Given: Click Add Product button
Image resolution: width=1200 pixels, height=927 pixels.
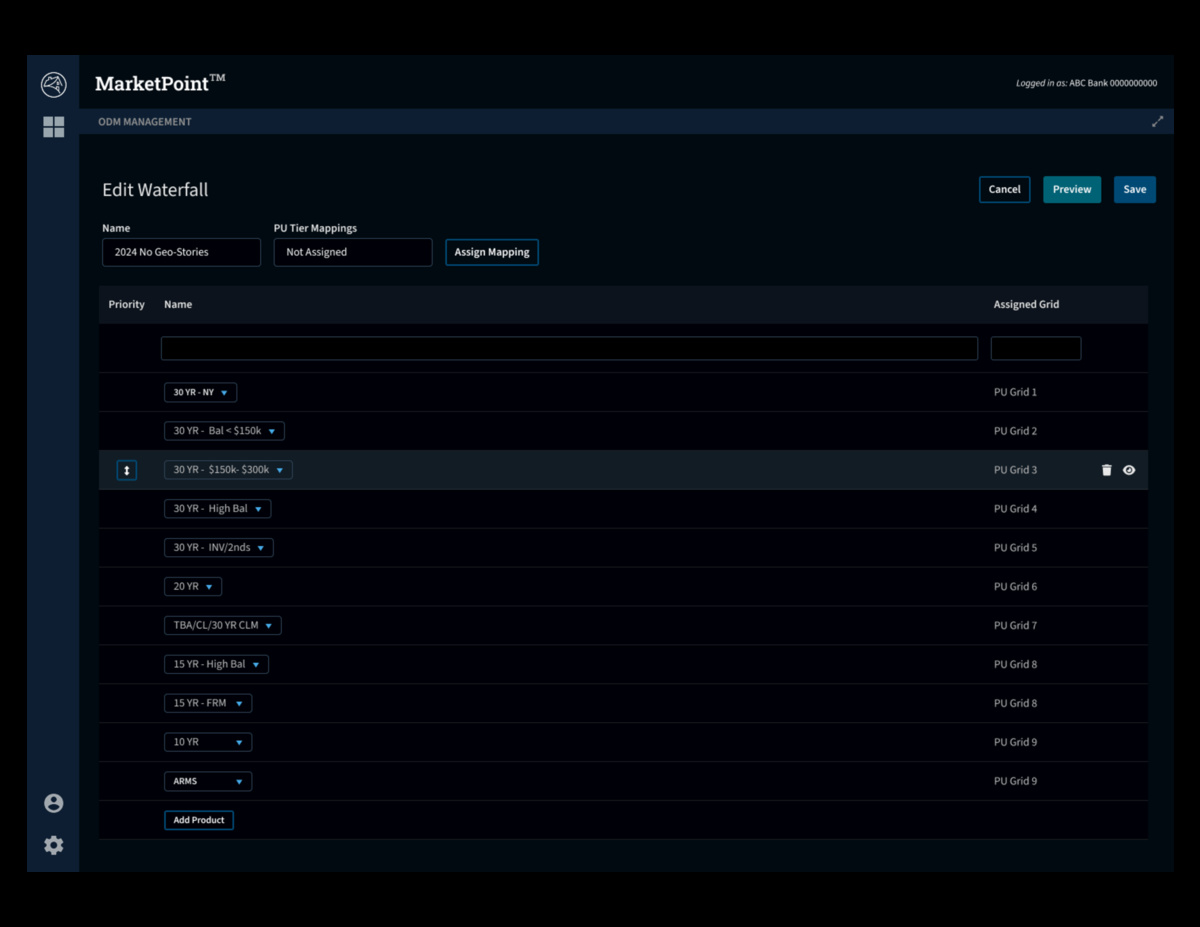Looking at the screenshot, I should click(199, 821).
